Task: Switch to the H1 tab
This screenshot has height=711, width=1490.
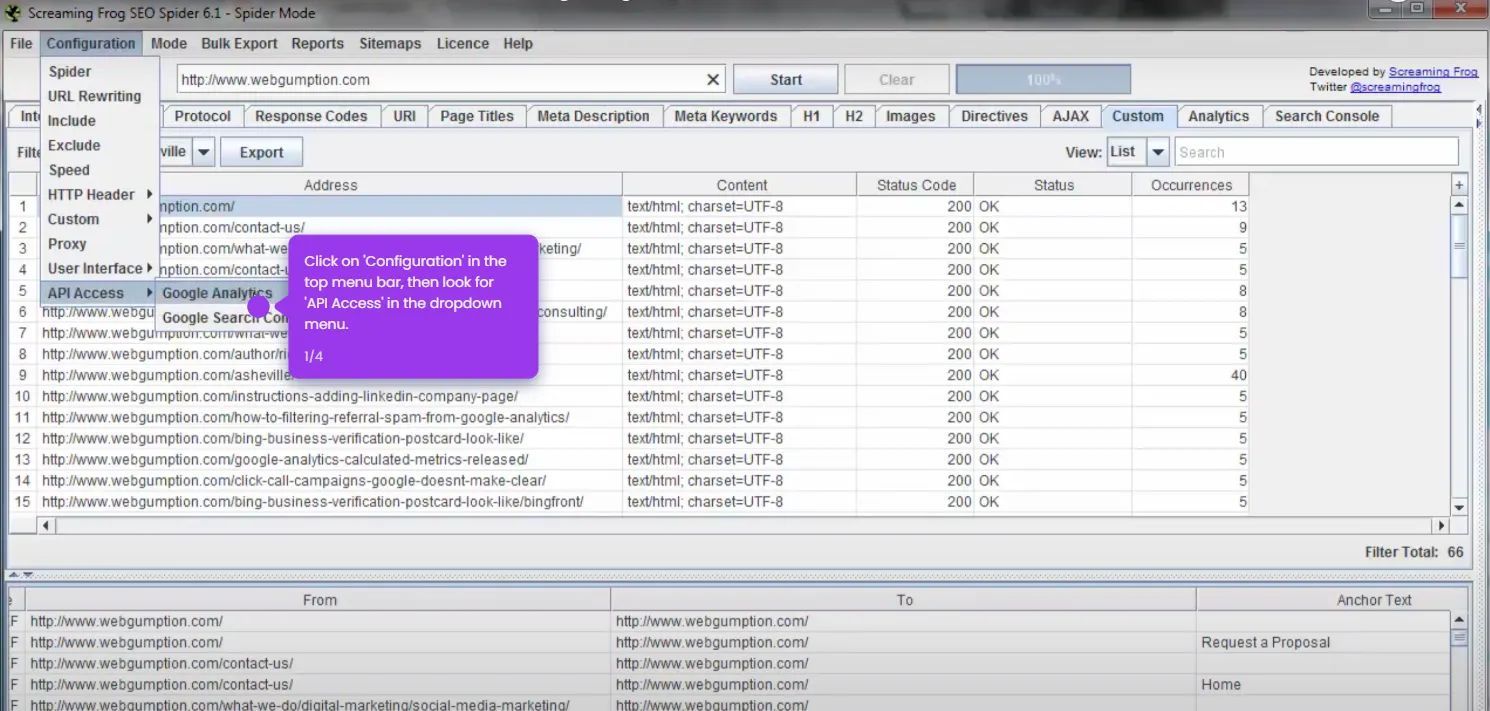Action: 811,116
